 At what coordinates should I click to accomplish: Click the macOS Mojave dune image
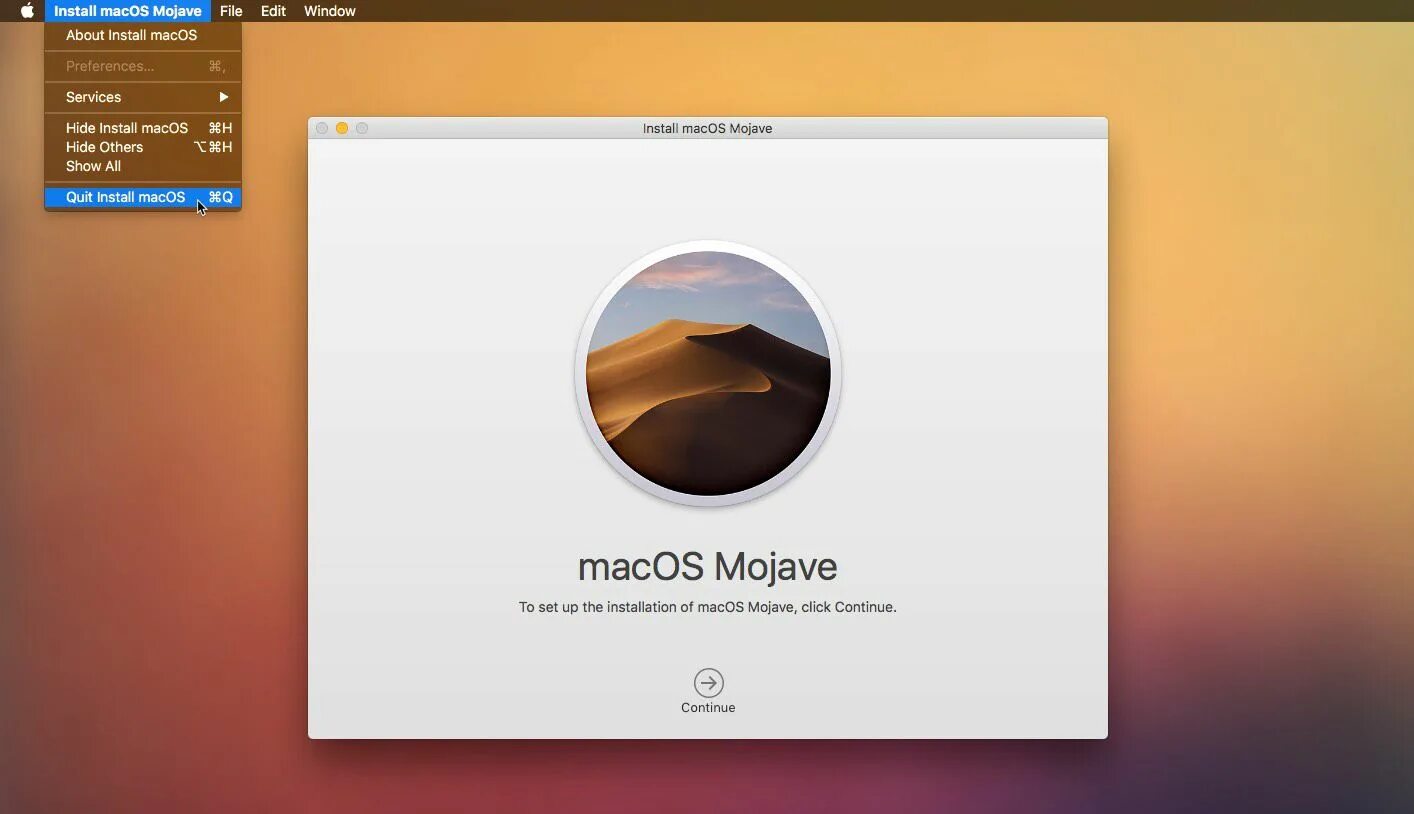(x=708, y=373)
